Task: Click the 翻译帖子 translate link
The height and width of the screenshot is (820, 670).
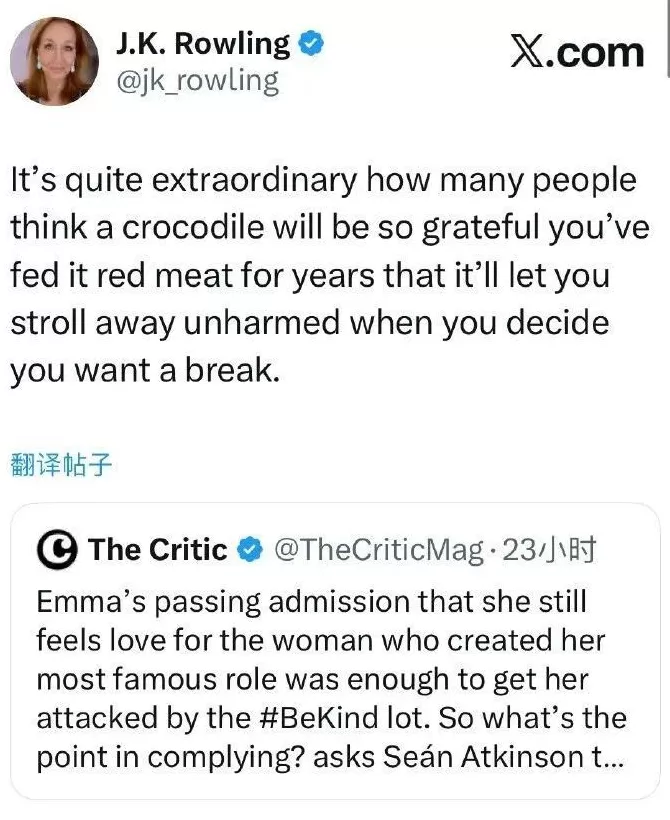Action: 58,465
